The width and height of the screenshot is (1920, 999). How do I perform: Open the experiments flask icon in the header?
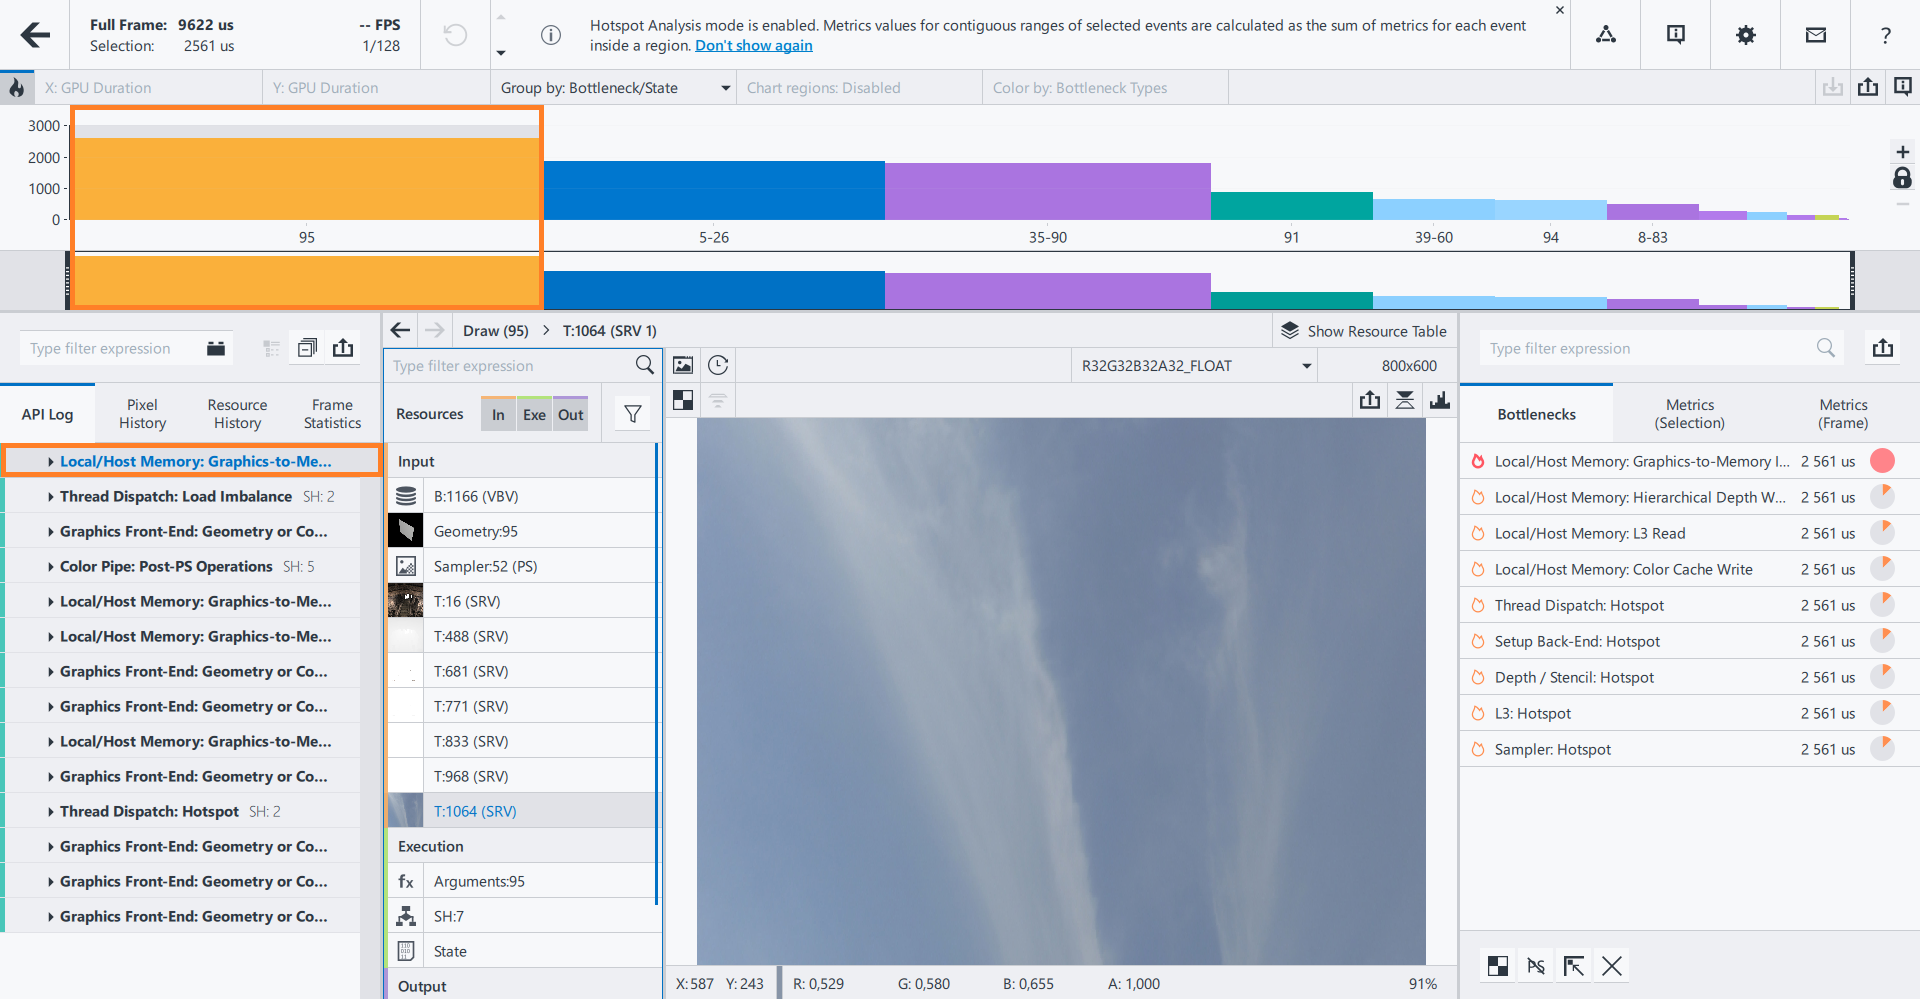pyautogui.click(x=1606, y=35)
